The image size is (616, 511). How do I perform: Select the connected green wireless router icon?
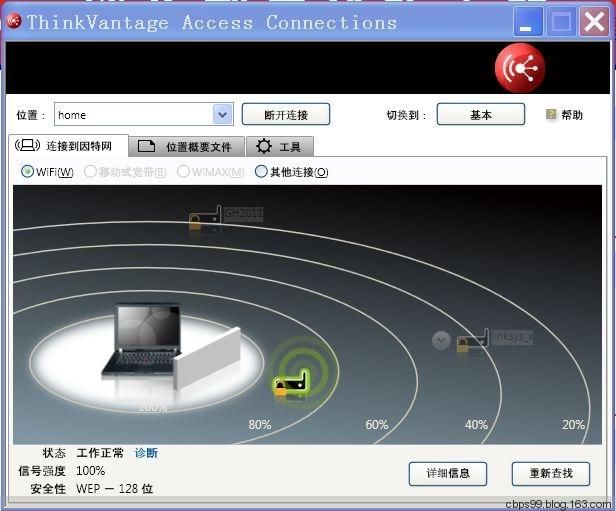[x=292, y=383]
